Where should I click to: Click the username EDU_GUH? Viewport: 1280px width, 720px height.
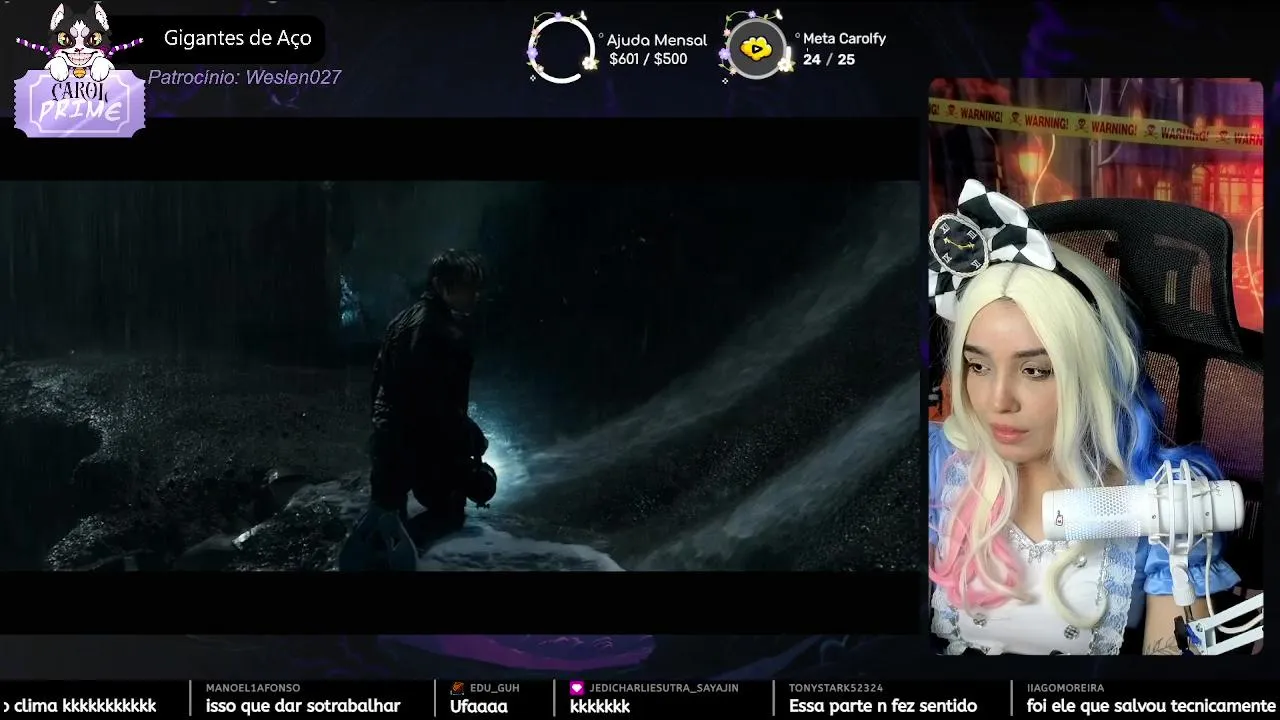point(495,688)
